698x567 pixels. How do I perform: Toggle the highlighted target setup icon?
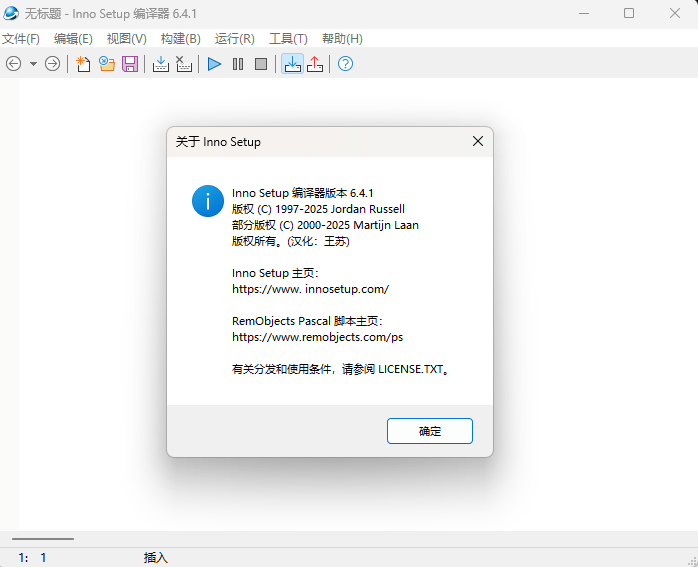coord(292,64)
